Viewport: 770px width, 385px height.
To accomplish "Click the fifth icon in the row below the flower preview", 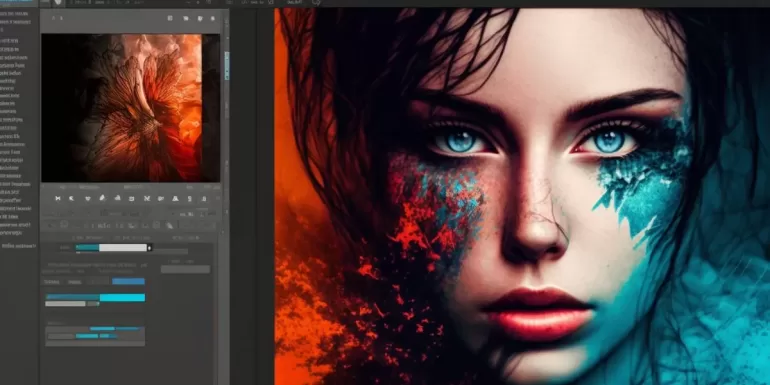I will click(117, 198).
